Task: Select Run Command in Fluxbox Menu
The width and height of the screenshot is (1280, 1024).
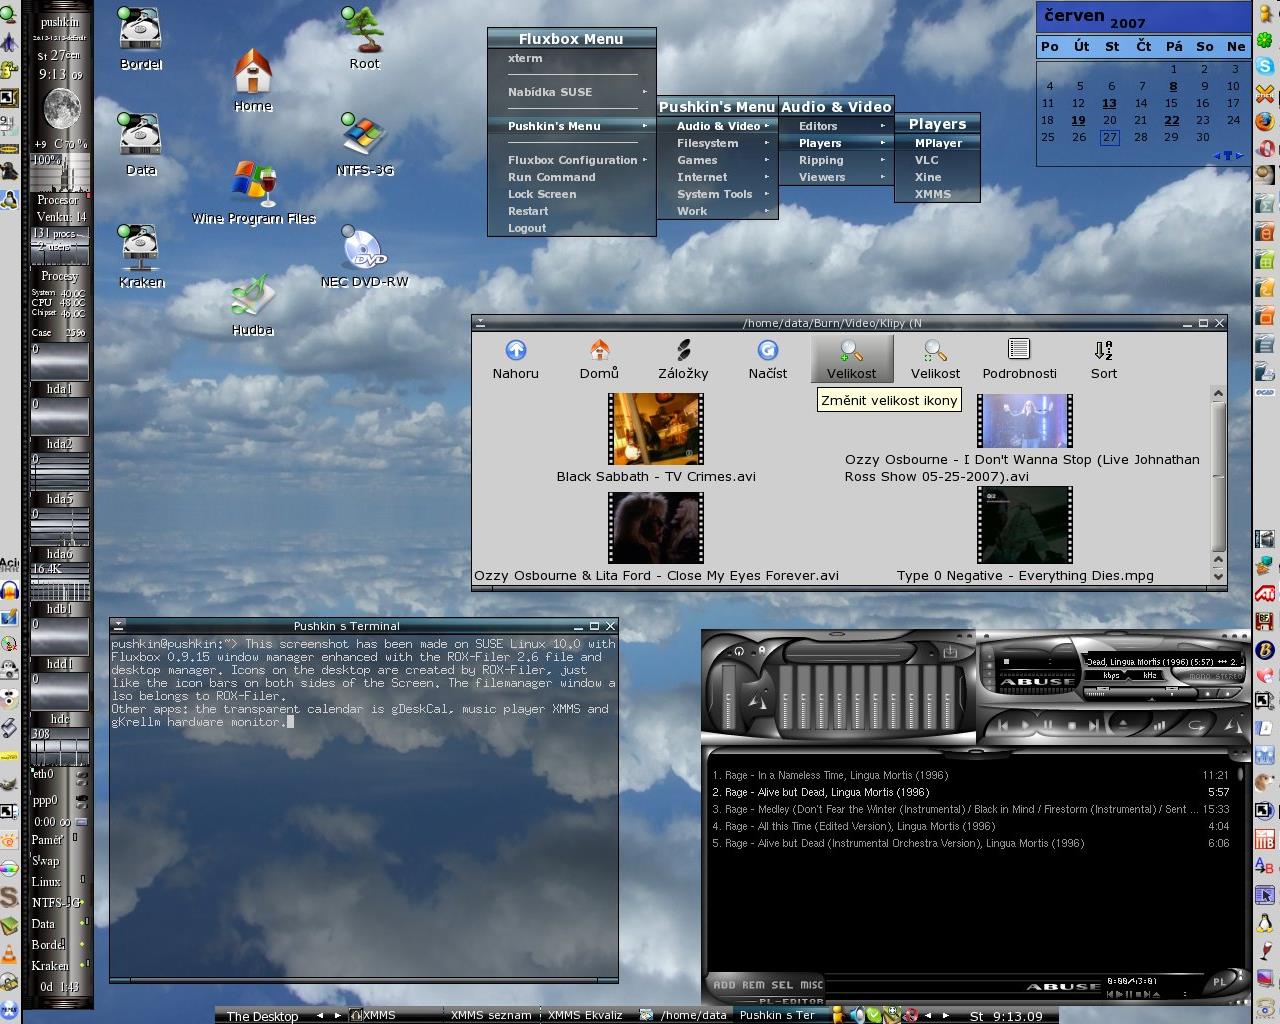Action: point(572,177)
